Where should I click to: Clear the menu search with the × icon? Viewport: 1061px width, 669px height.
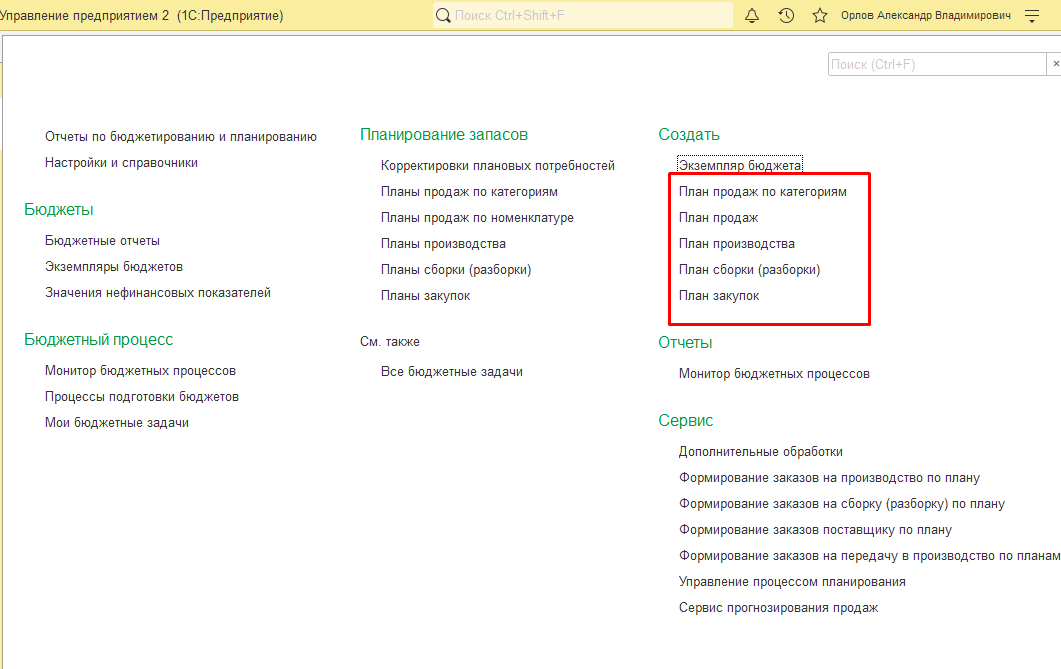tap(1053, 64)
